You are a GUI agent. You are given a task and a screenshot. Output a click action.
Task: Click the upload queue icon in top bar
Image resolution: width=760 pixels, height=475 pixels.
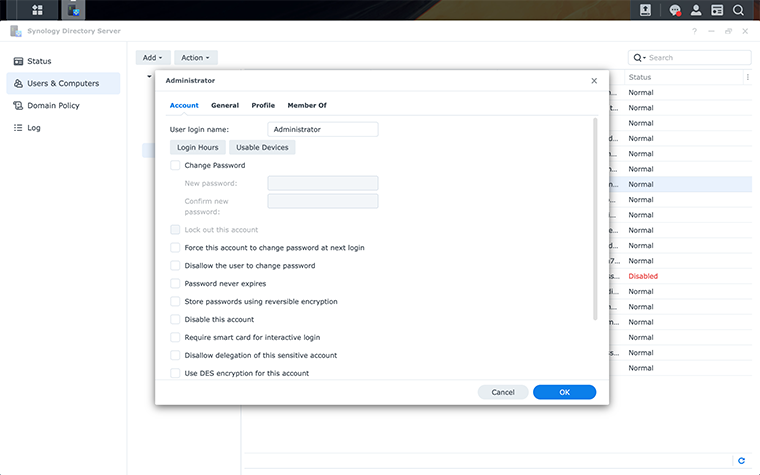coord(646,10)
